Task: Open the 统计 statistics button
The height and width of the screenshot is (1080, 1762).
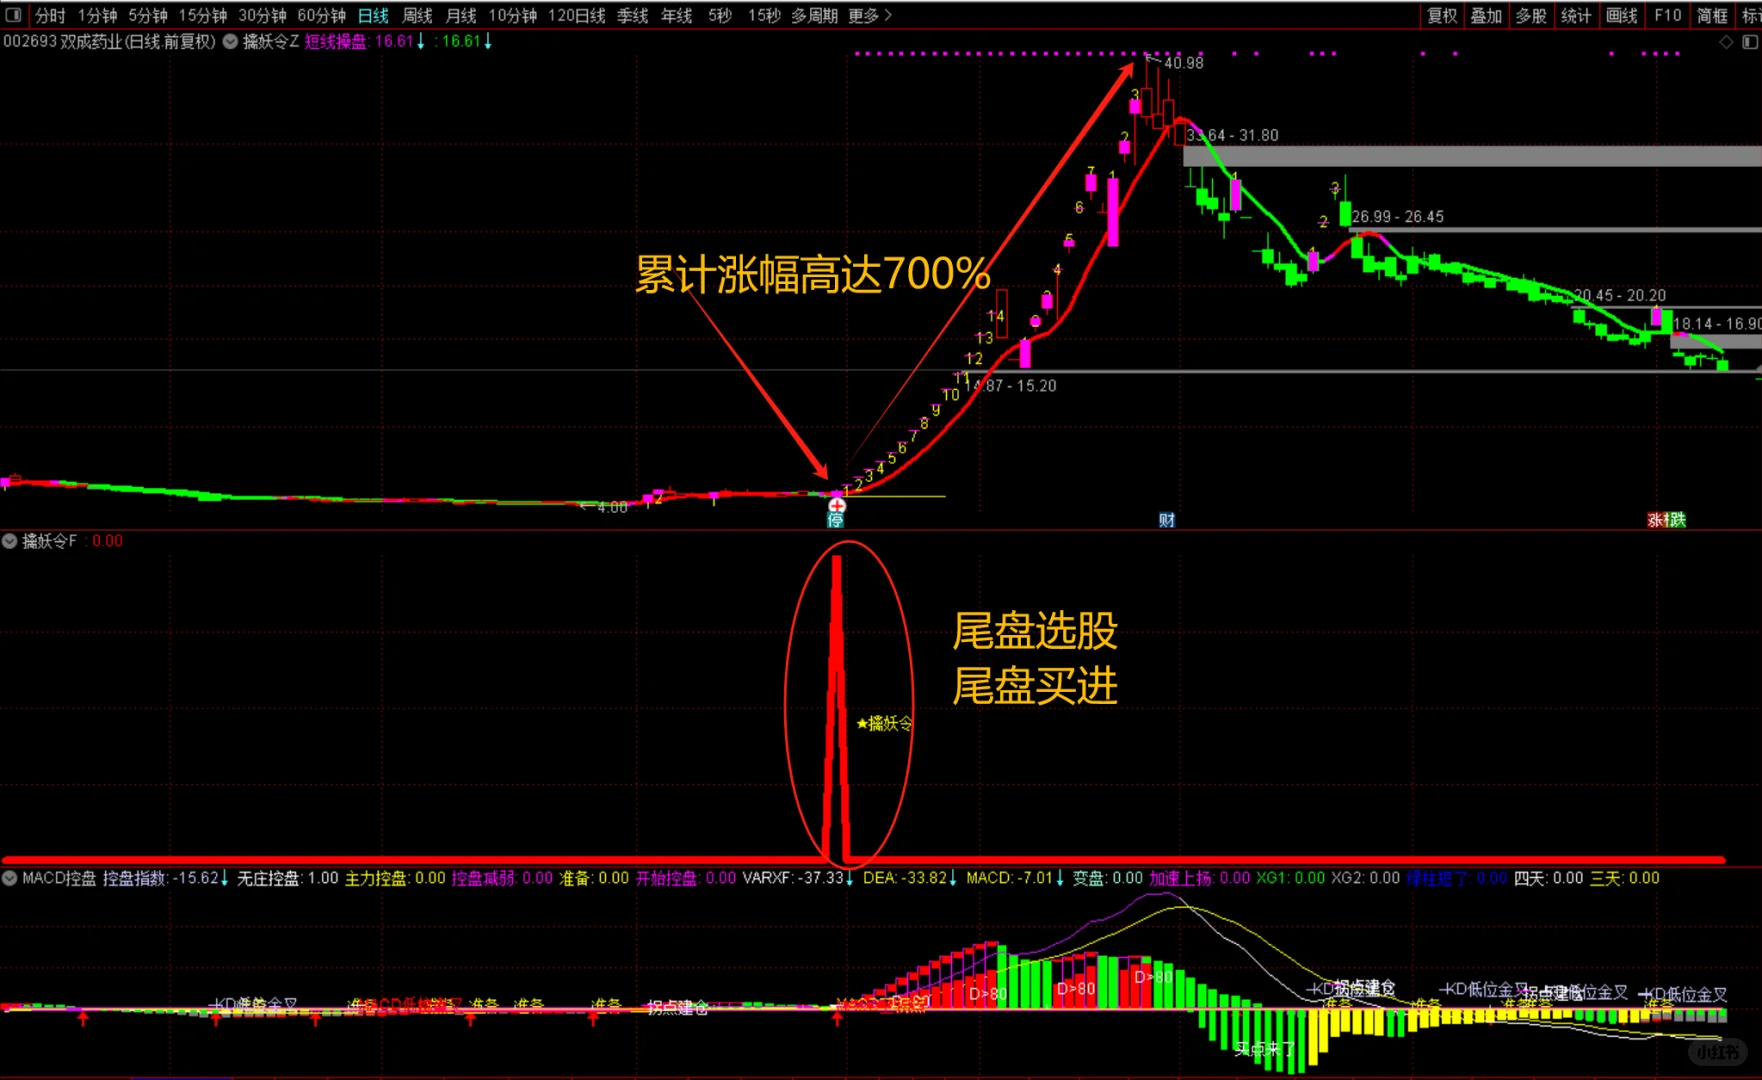Action: (1576, 15)
